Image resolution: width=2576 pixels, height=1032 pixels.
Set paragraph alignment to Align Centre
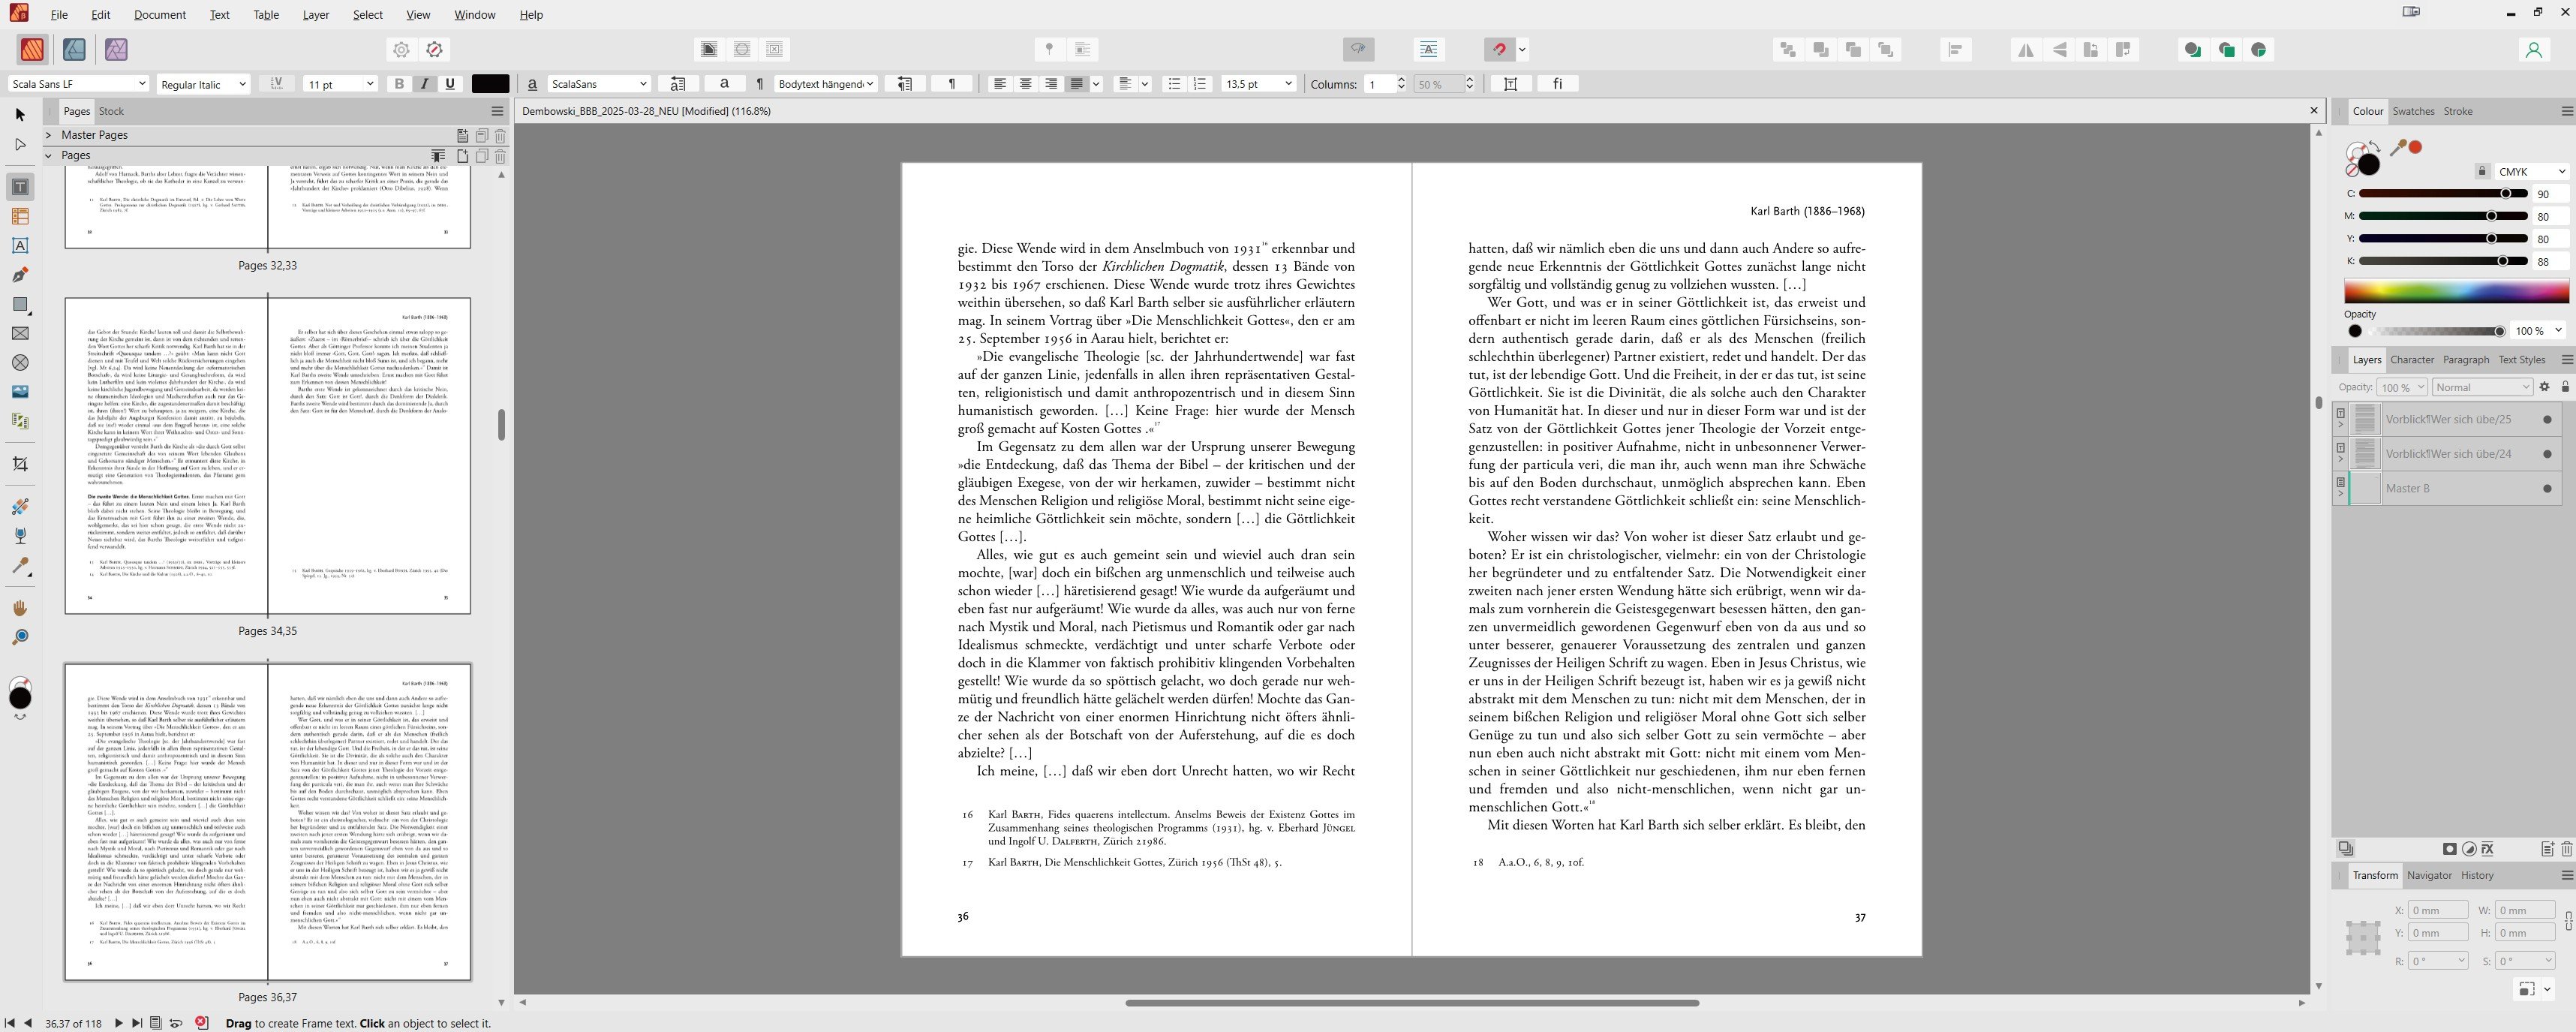[x=1025, y=84]
